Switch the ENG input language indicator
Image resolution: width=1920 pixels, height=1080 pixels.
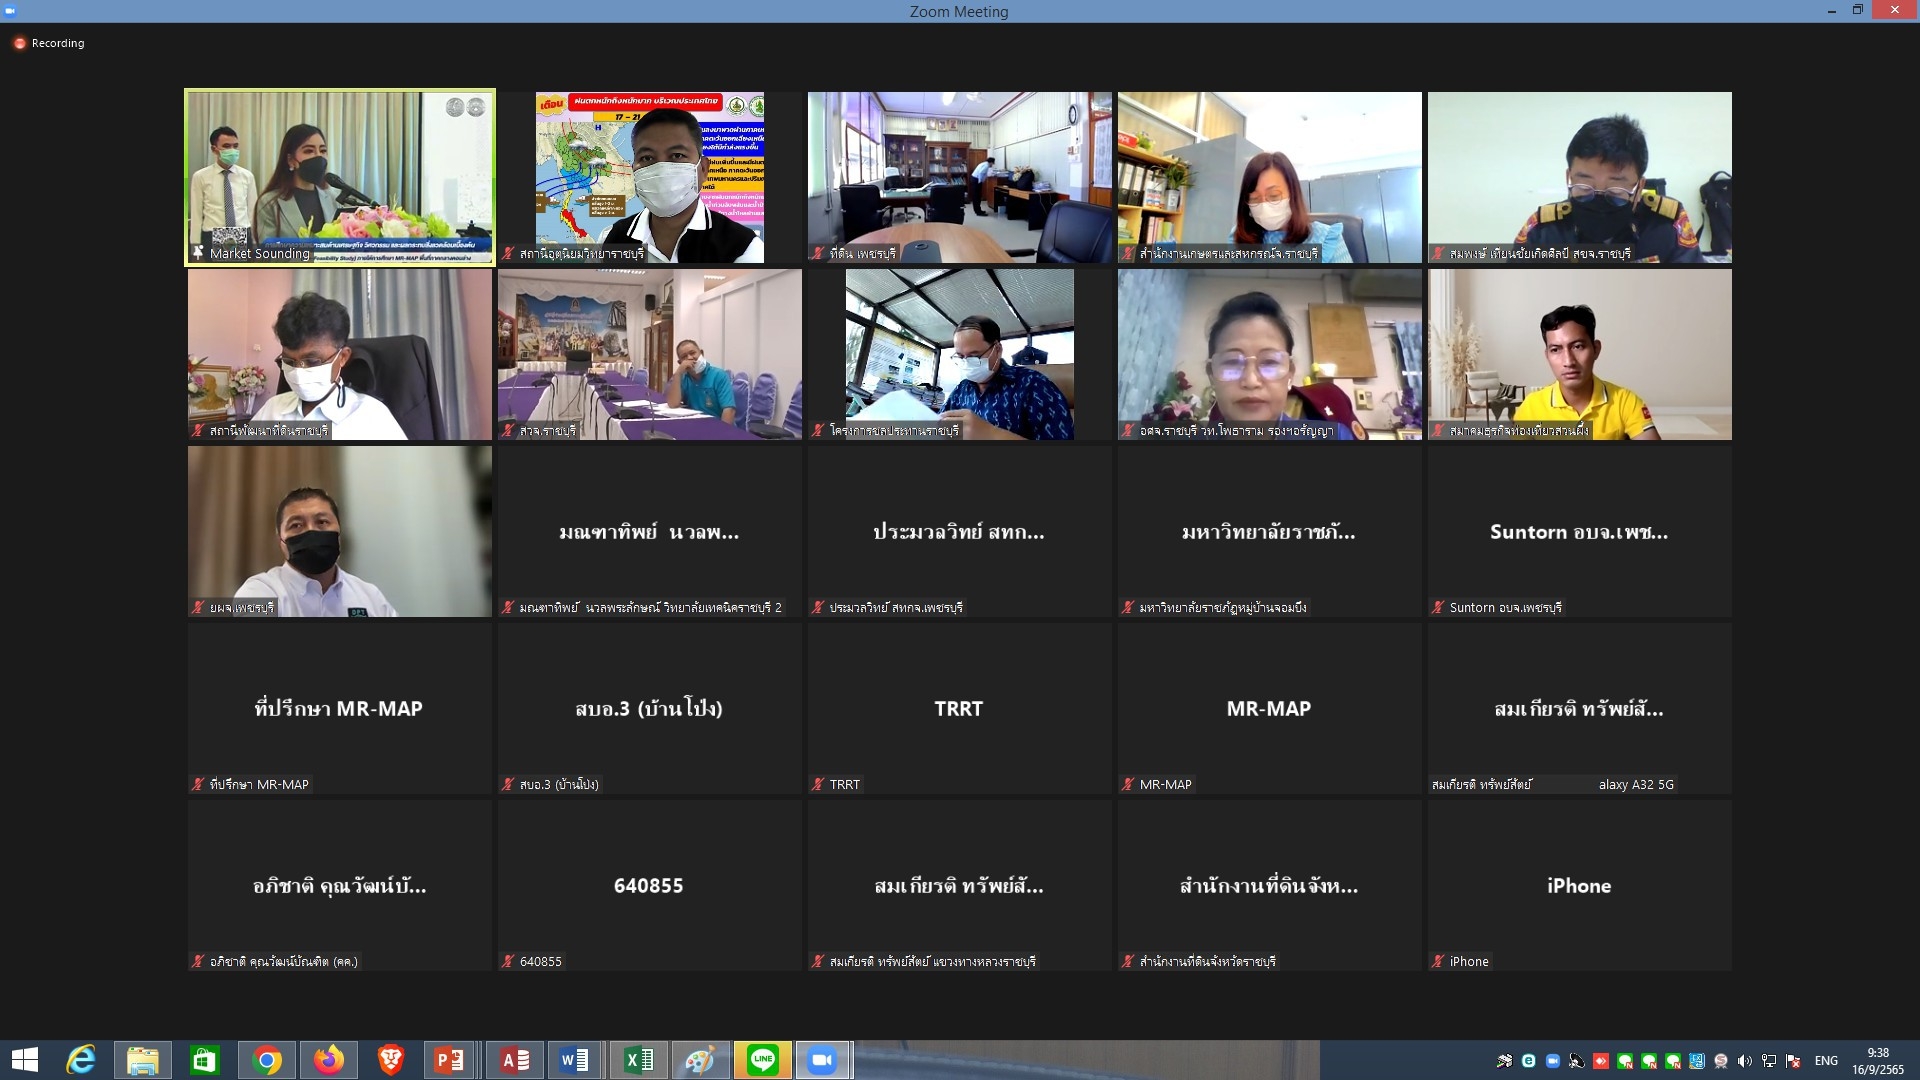1826,1061
